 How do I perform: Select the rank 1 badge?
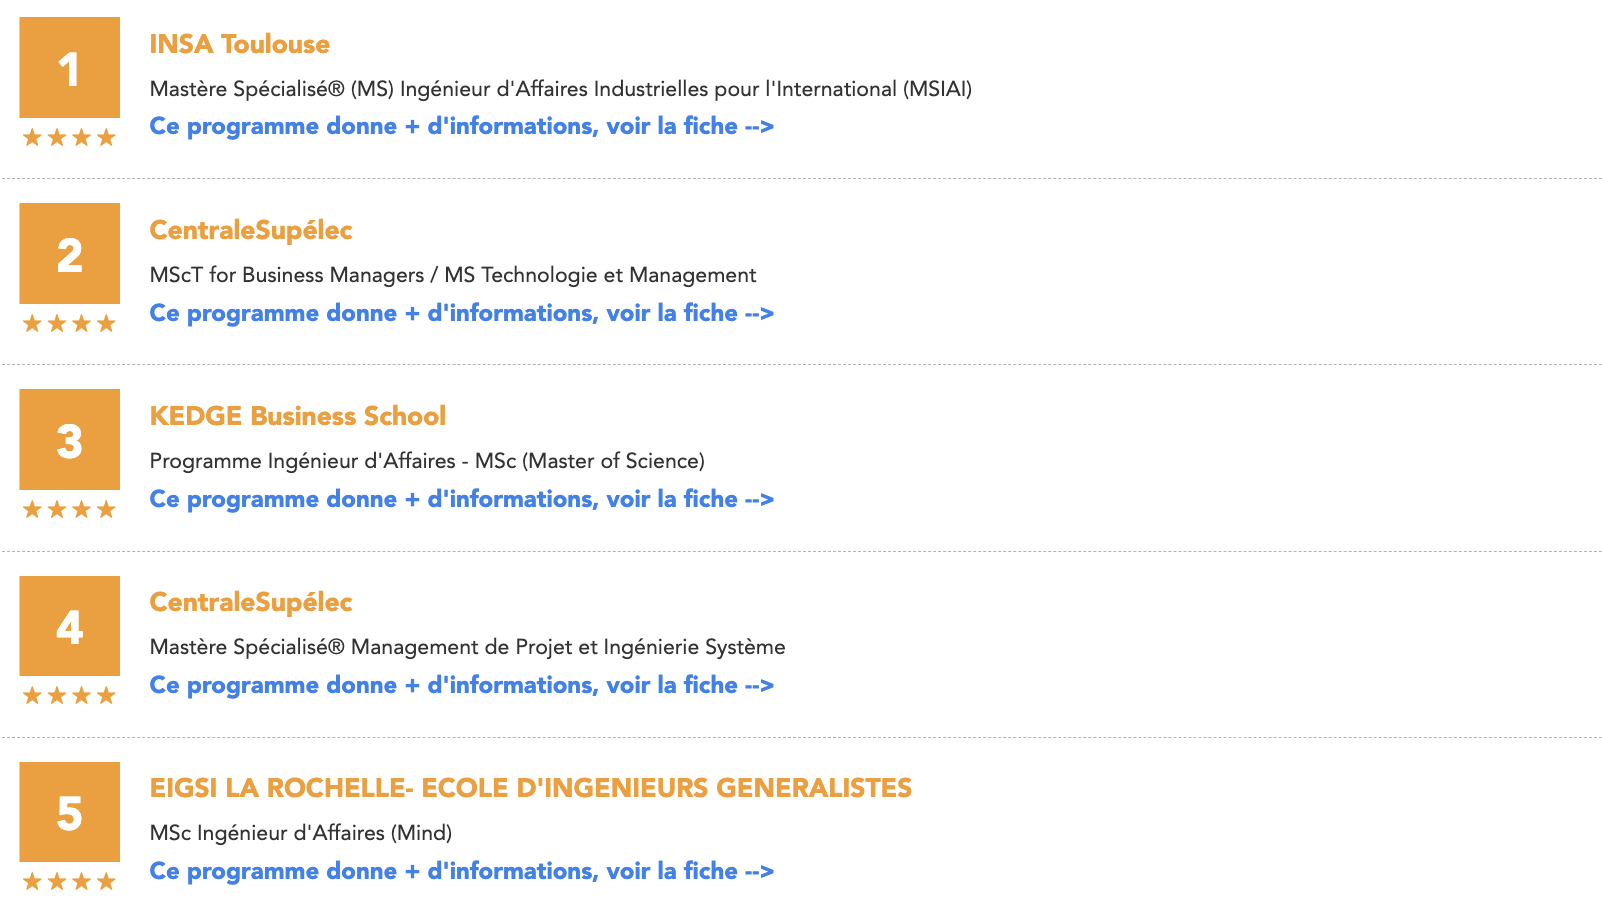click(x=68, y=68)
